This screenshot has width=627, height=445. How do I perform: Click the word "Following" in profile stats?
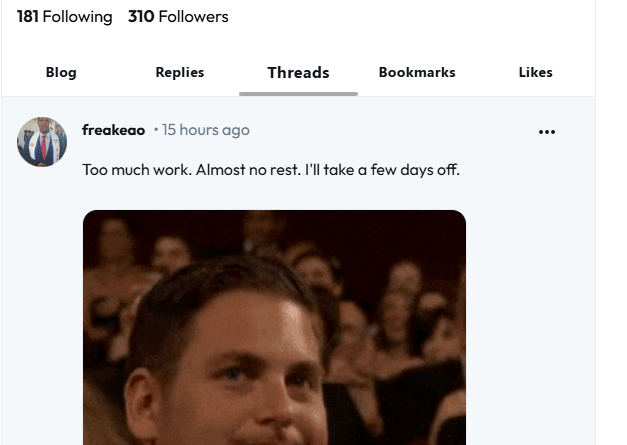pyautogui.click(x=78, y=16)
